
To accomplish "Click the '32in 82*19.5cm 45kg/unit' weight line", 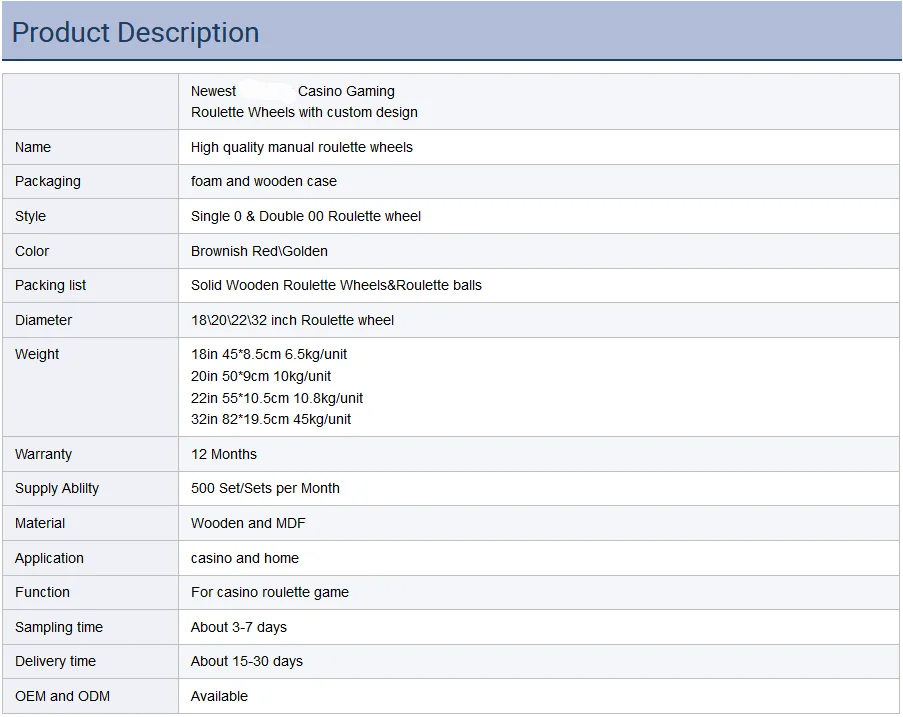I will 271,419.
